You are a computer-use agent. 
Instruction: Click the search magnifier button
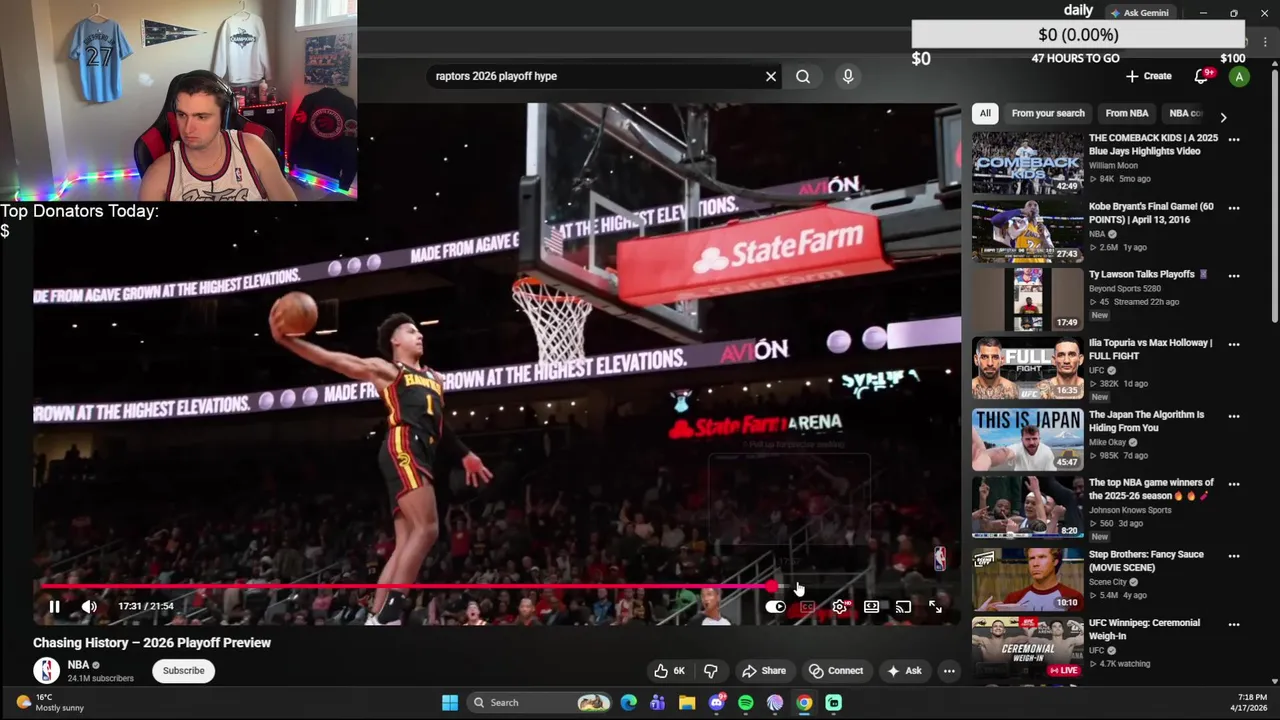click(803, 76)
